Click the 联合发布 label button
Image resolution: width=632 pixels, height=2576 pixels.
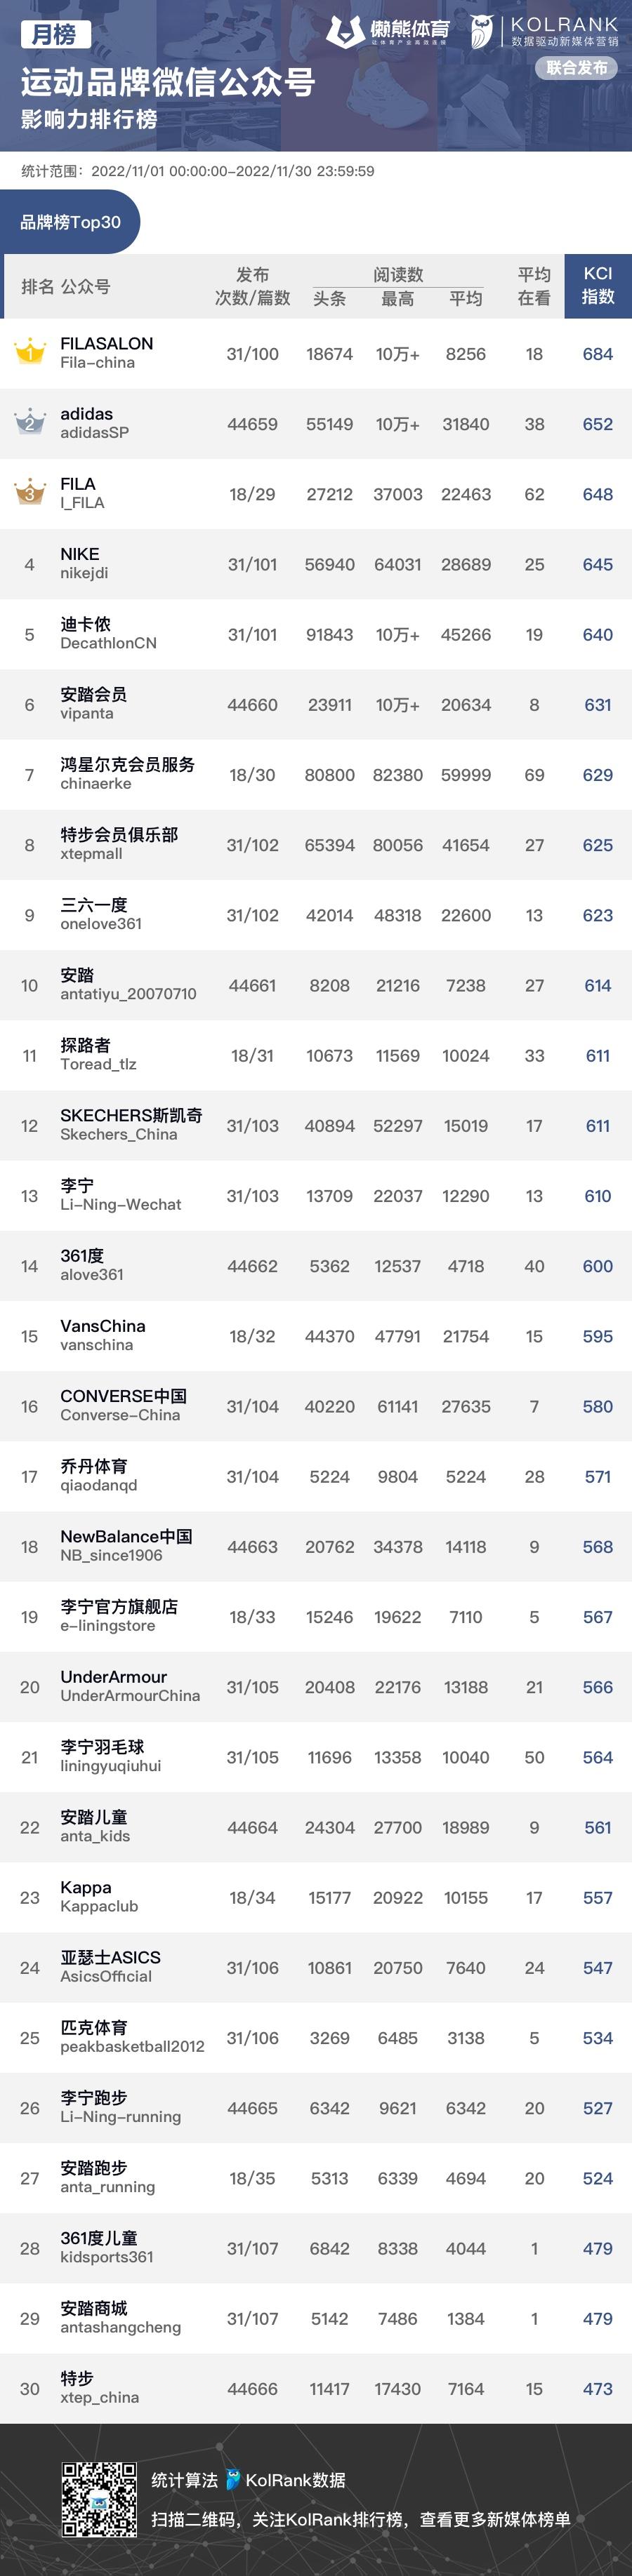coord(577,68)
